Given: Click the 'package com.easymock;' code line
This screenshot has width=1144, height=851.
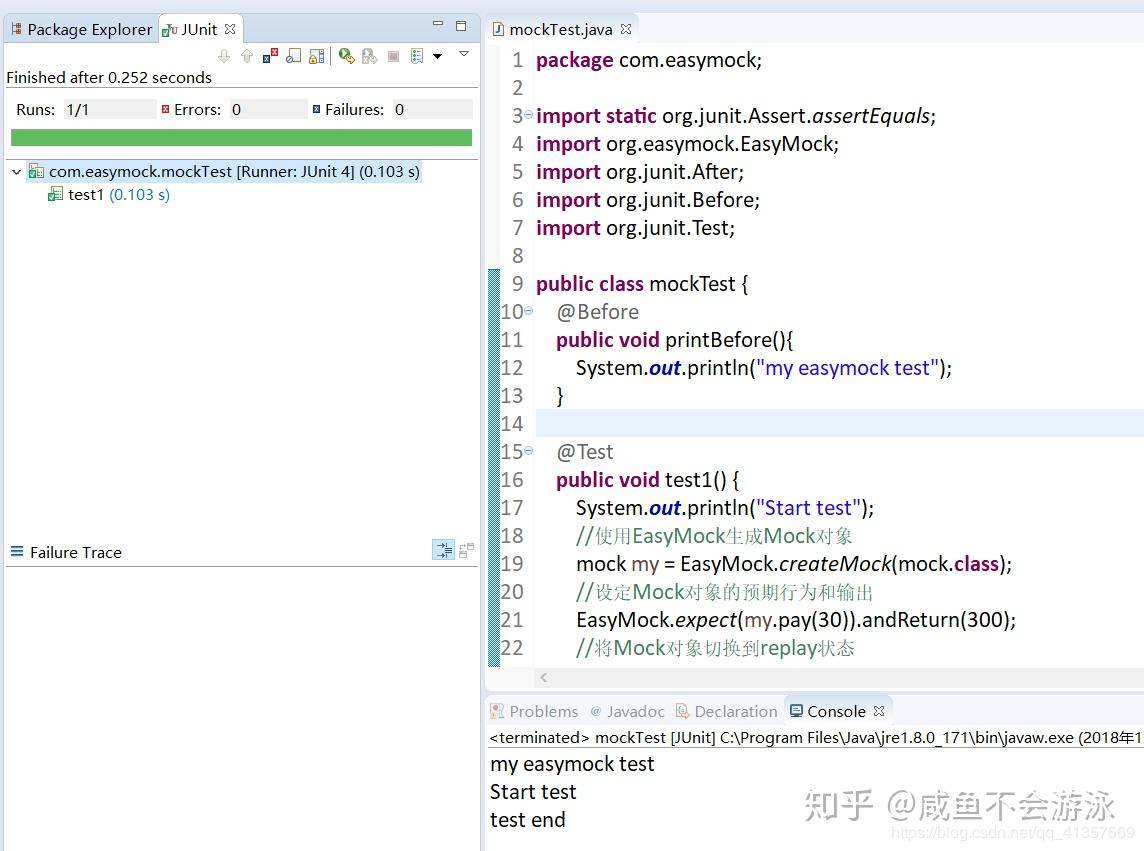Looking at the screenshot, I should 649,60.
